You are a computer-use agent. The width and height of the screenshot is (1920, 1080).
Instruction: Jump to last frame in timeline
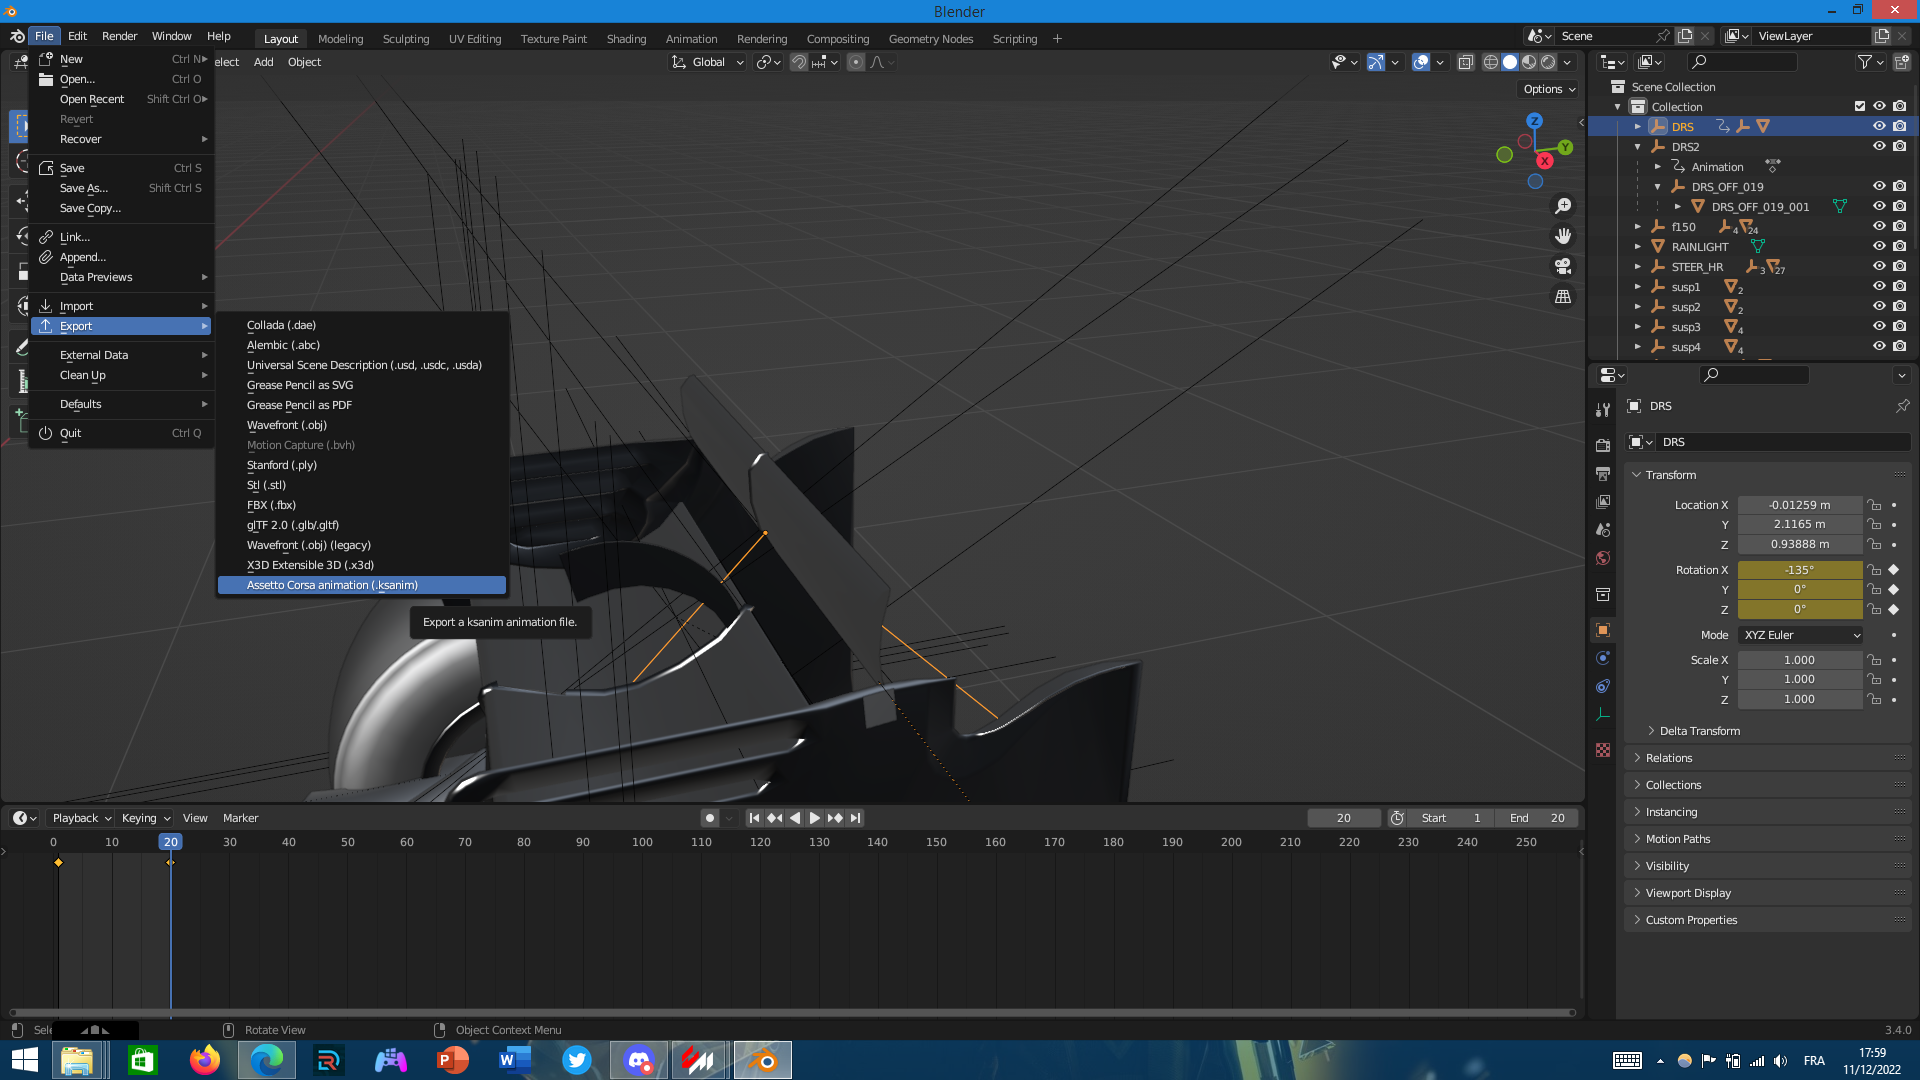click(x=856, y=818)
